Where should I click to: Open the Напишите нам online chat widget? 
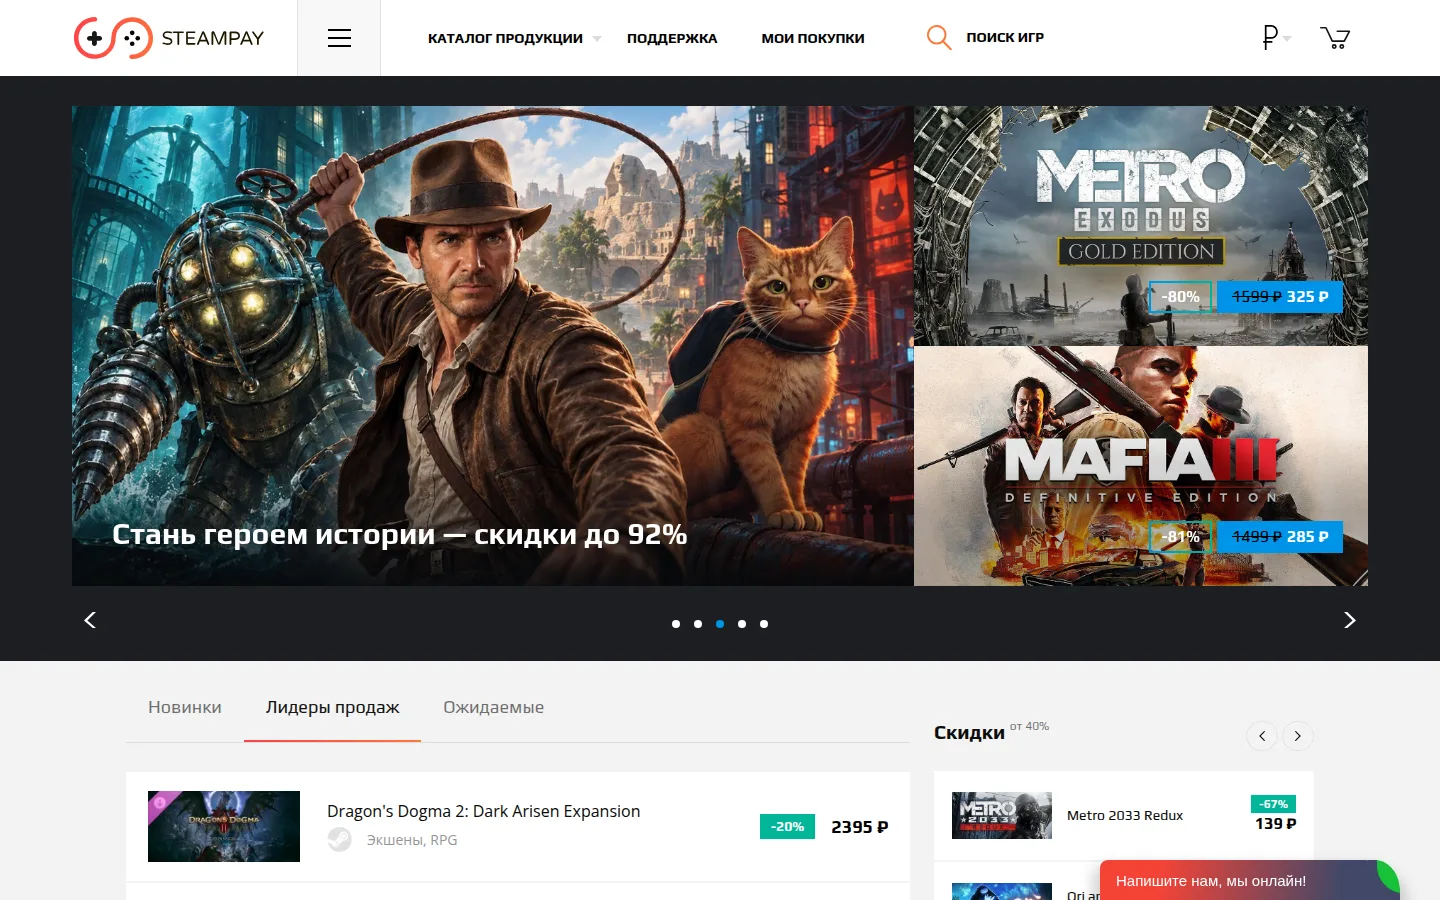[x=1250, y=881]
